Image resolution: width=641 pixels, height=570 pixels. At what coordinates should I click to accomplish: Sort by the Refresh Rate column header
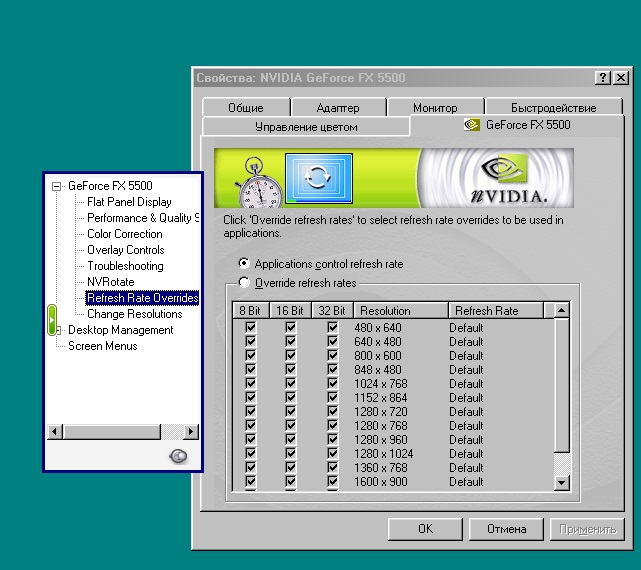pyautogui.click(x=496, y=310)
